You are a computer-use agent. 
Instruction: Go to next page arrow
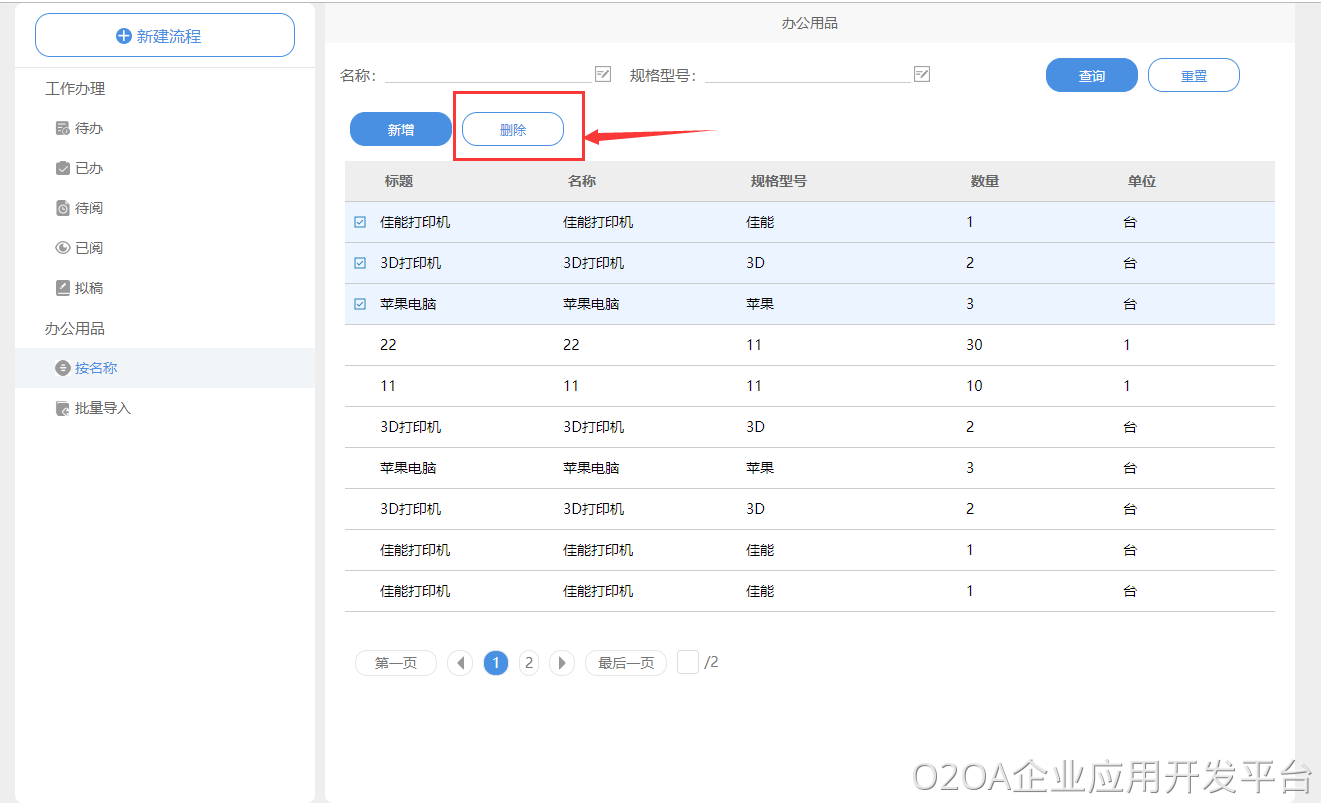click(562, 663)
